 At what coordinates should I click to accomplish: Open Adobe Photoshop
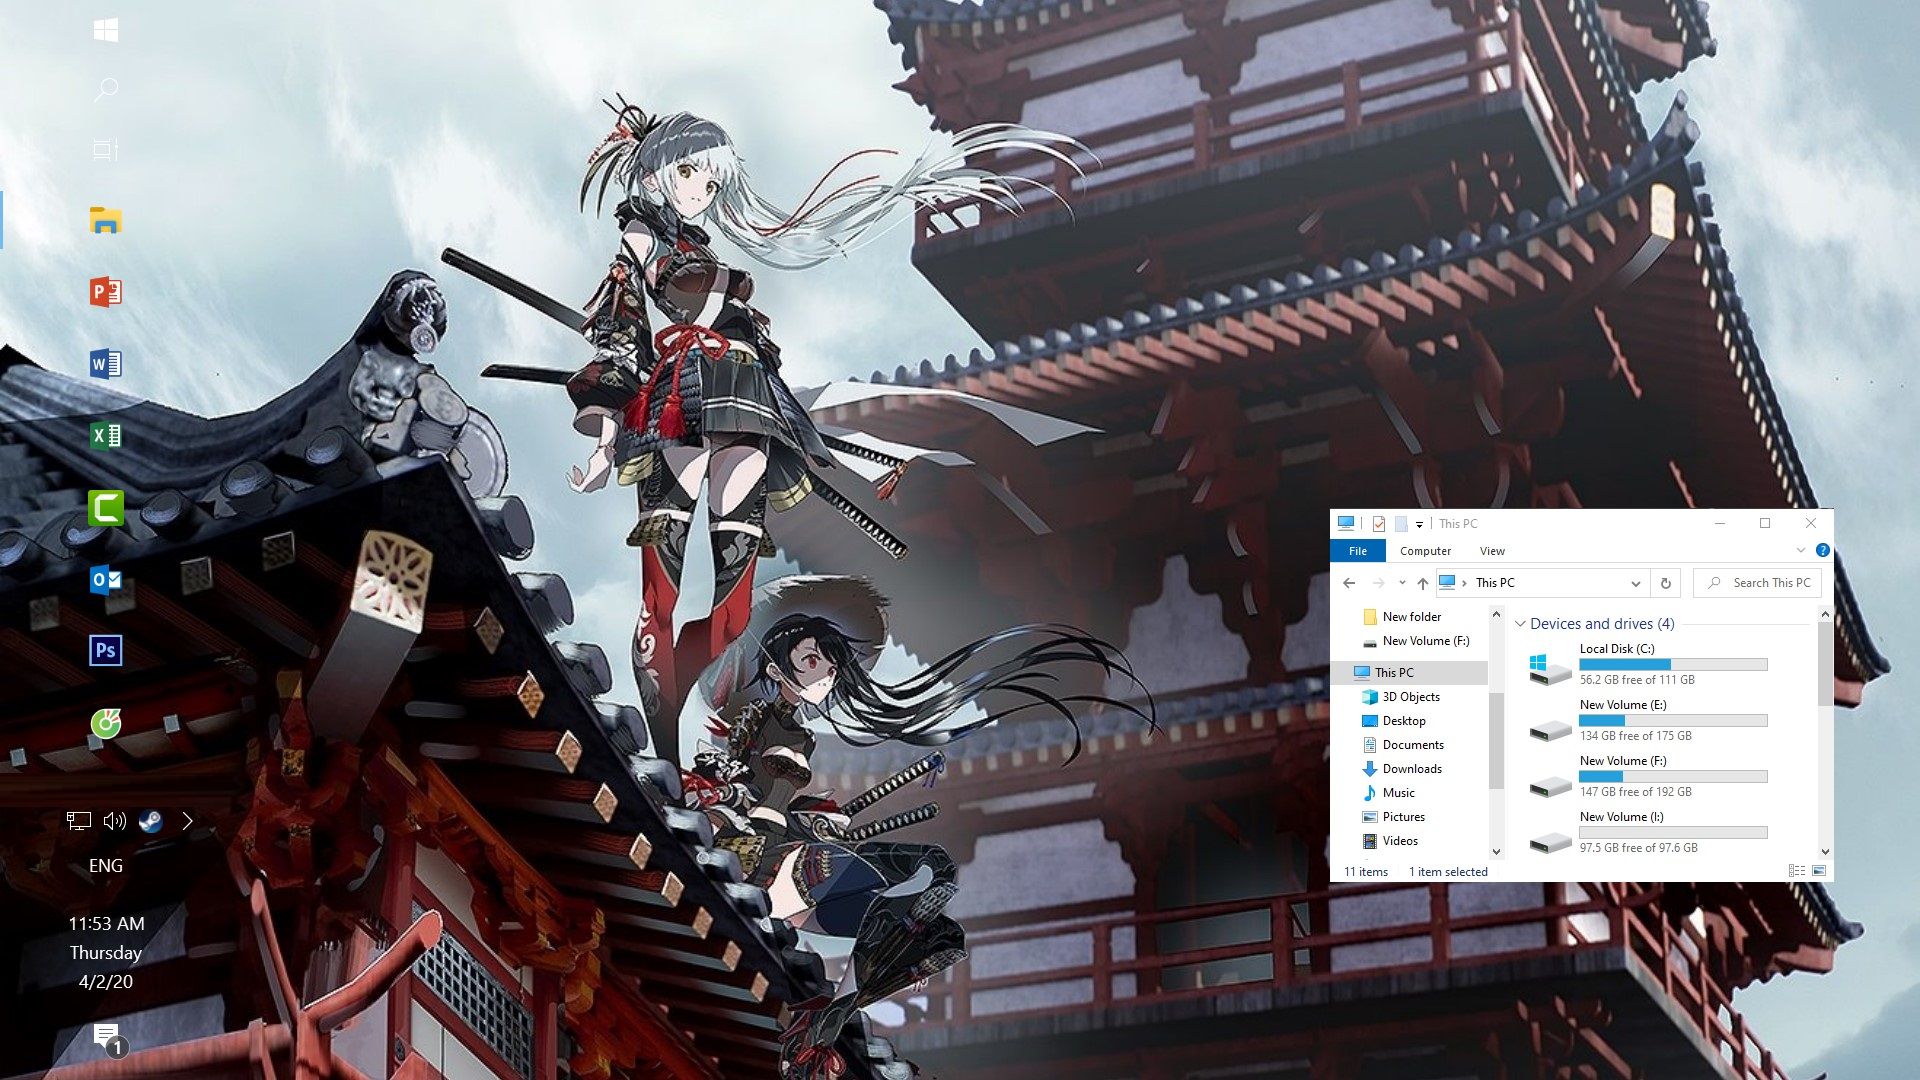[105, 649]
